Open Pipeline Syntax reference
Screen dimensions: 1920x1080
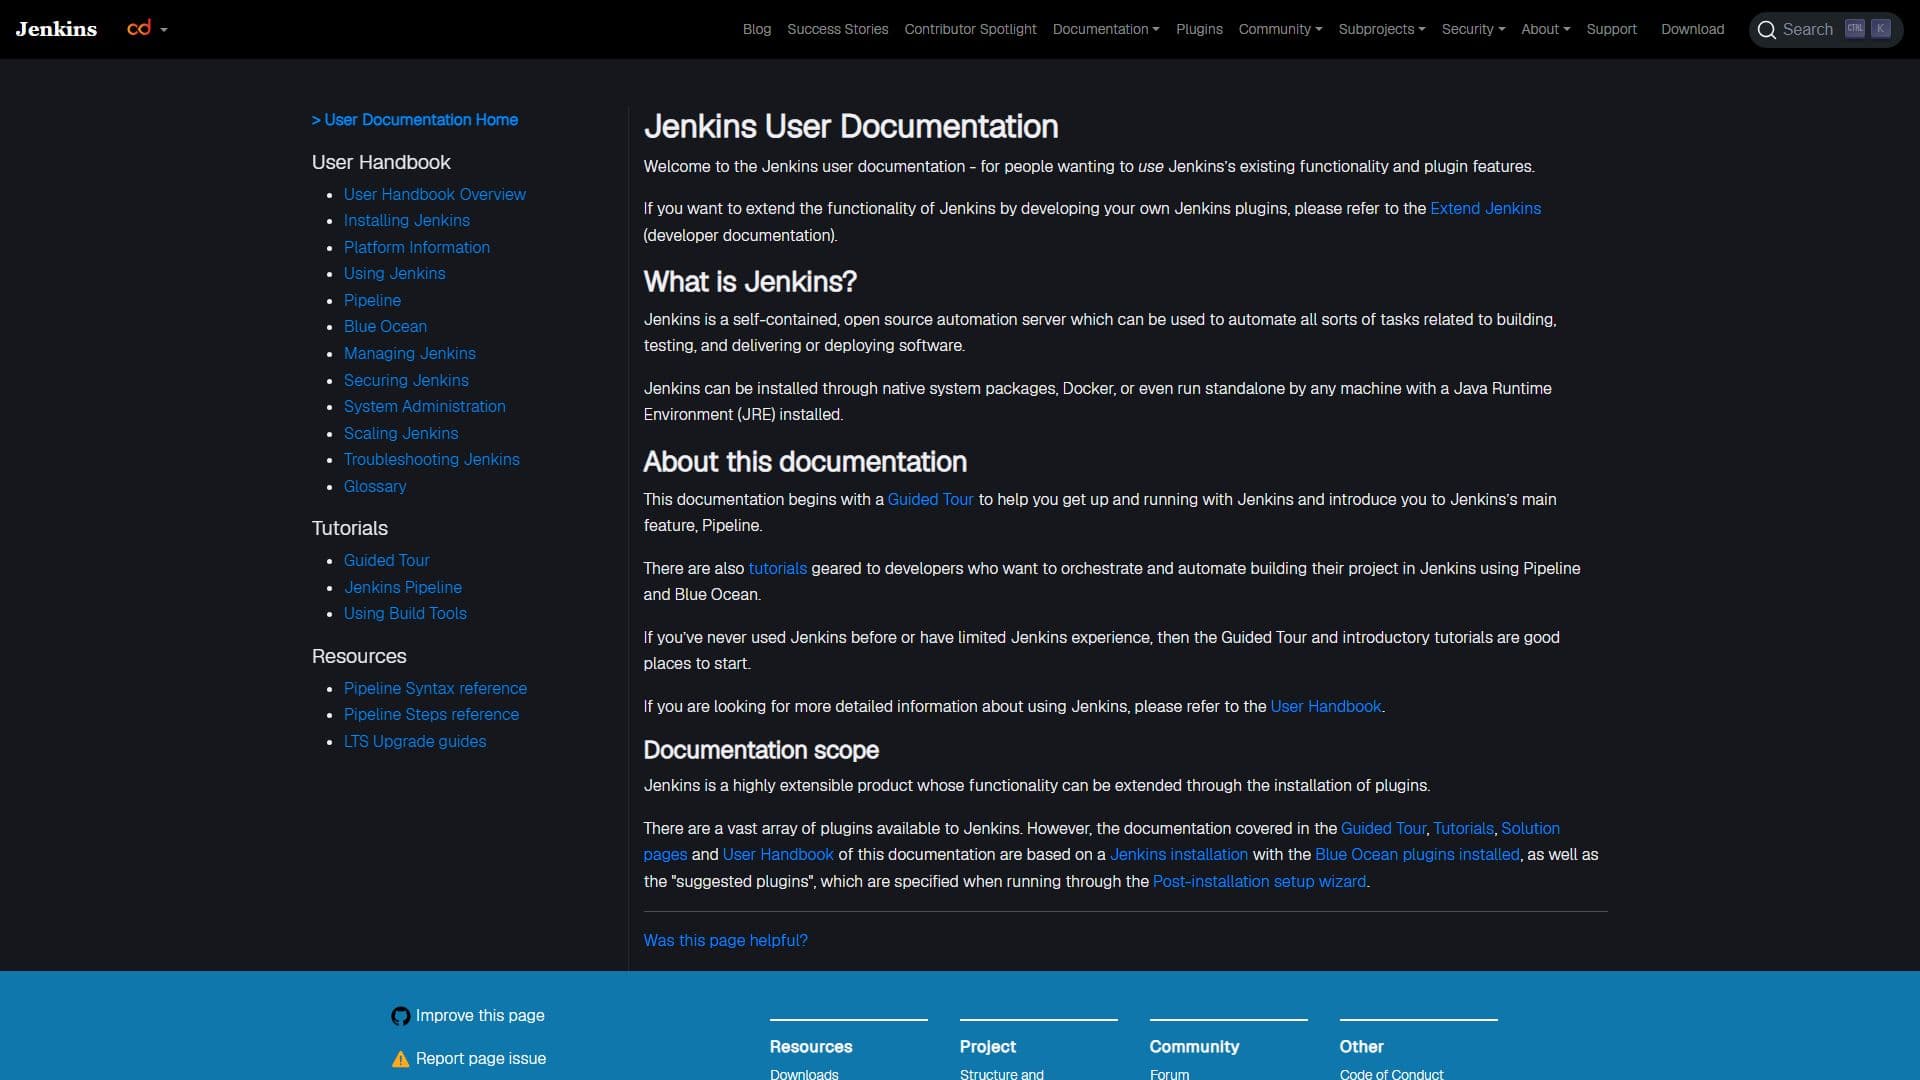click(435, 688)
